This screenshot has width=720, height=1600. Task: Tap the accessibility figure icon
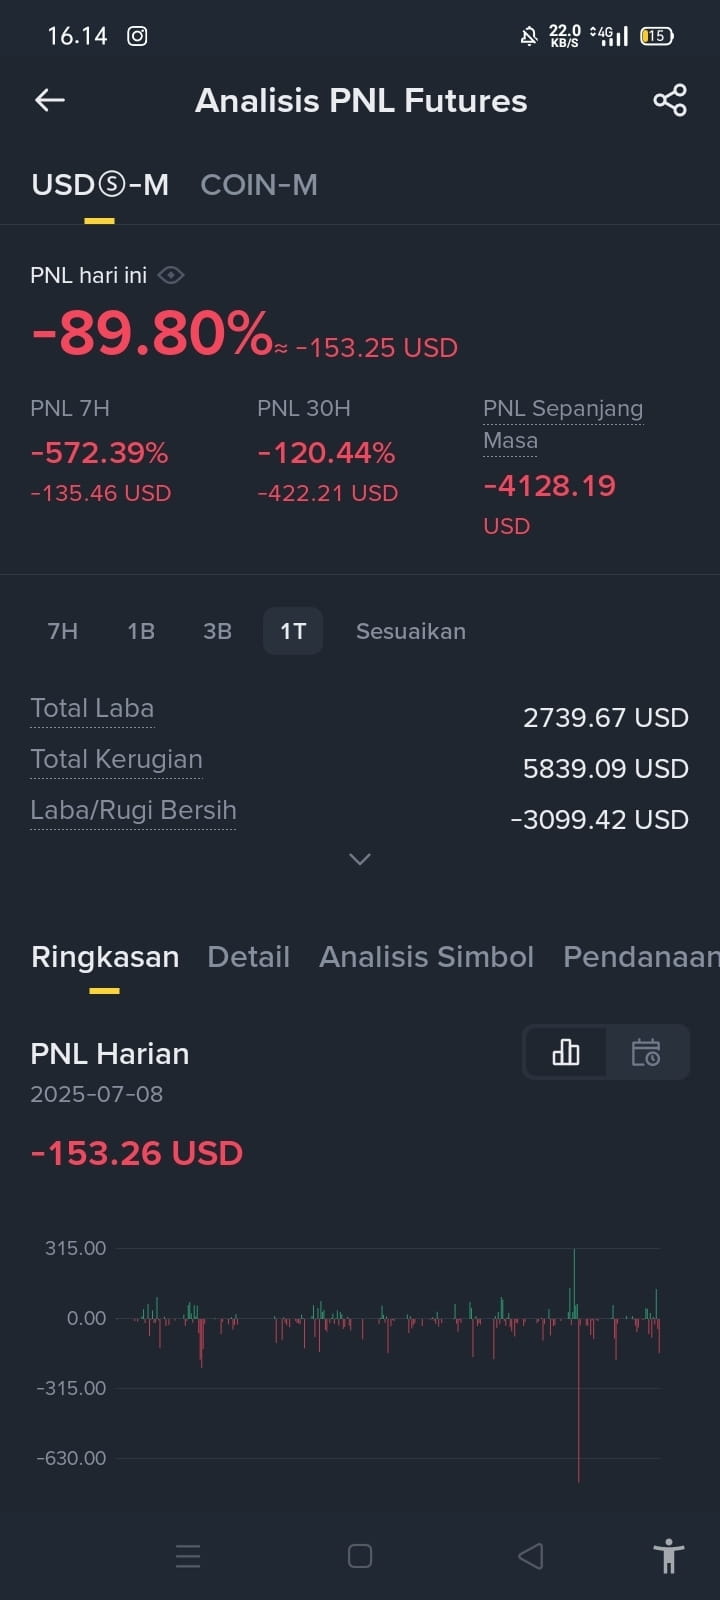(x=668, y=1556)
